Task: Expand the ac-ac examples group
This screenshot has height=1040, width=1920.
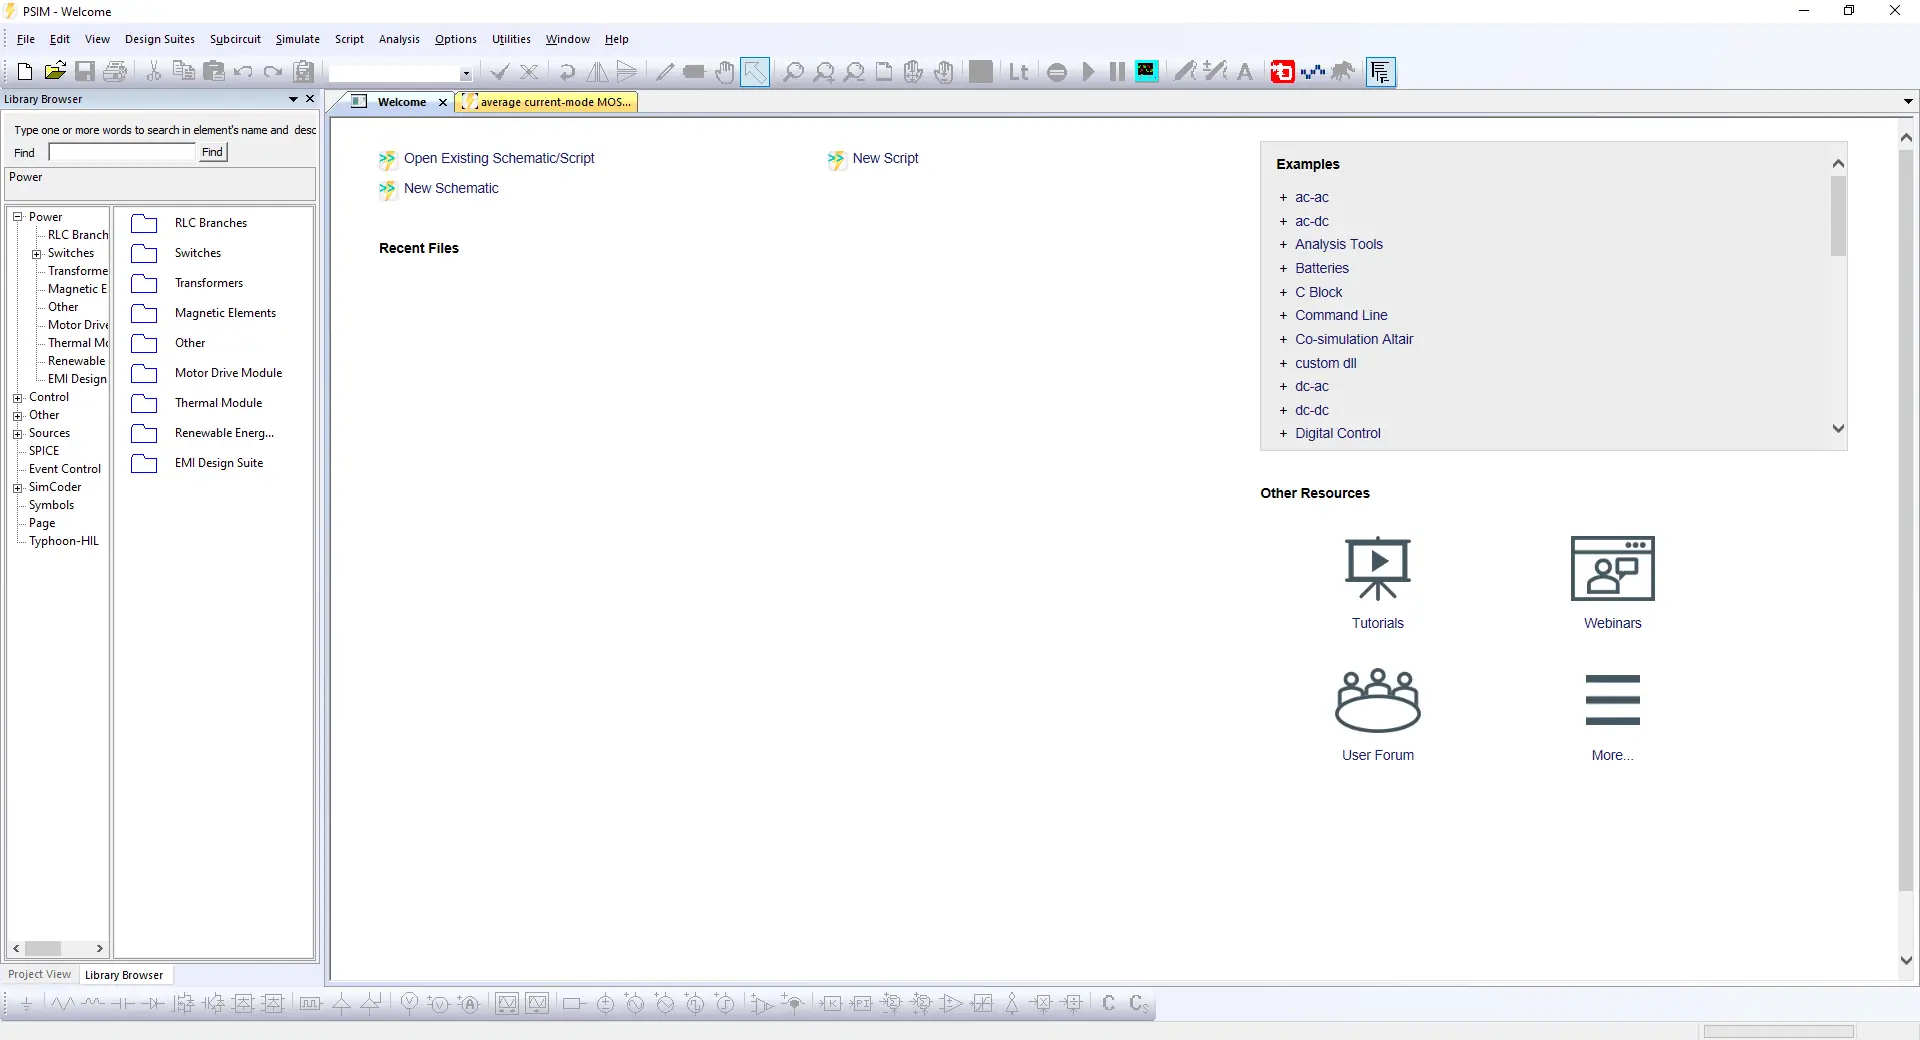Action: coord(1283,198)
